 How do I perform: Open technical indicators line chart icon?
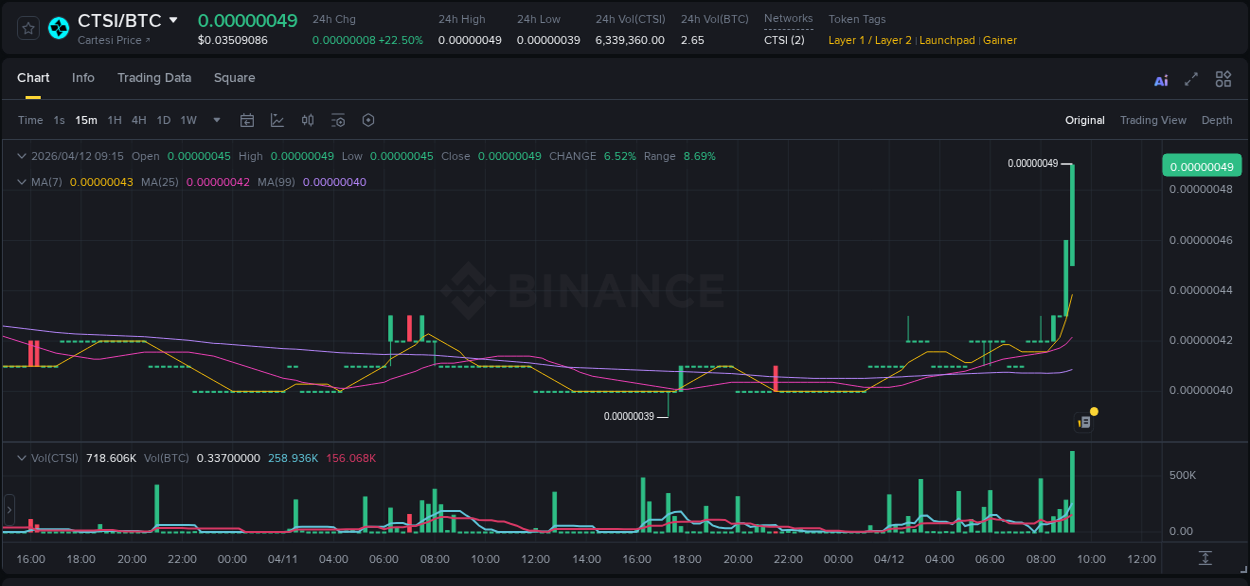tap(277, 120)
